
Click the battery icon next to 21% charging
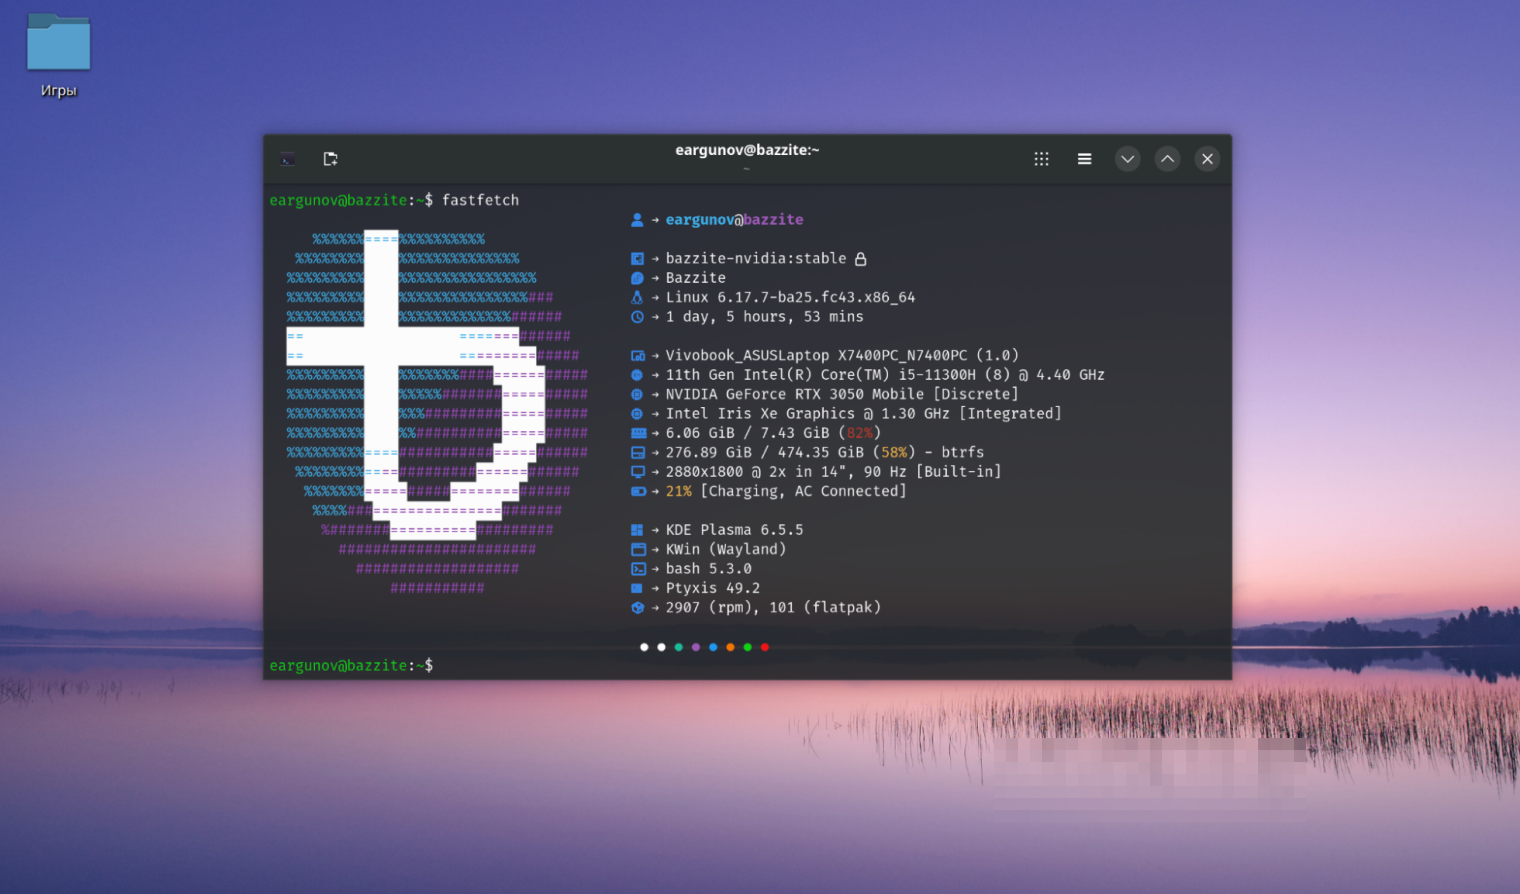638,491
